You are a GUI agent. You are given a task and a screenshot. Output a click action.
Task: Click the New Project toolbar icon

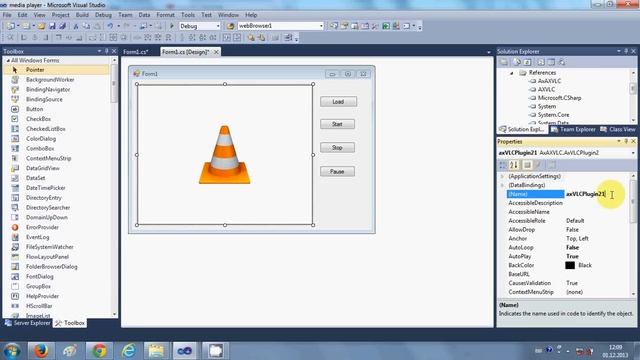click(11, 26)
